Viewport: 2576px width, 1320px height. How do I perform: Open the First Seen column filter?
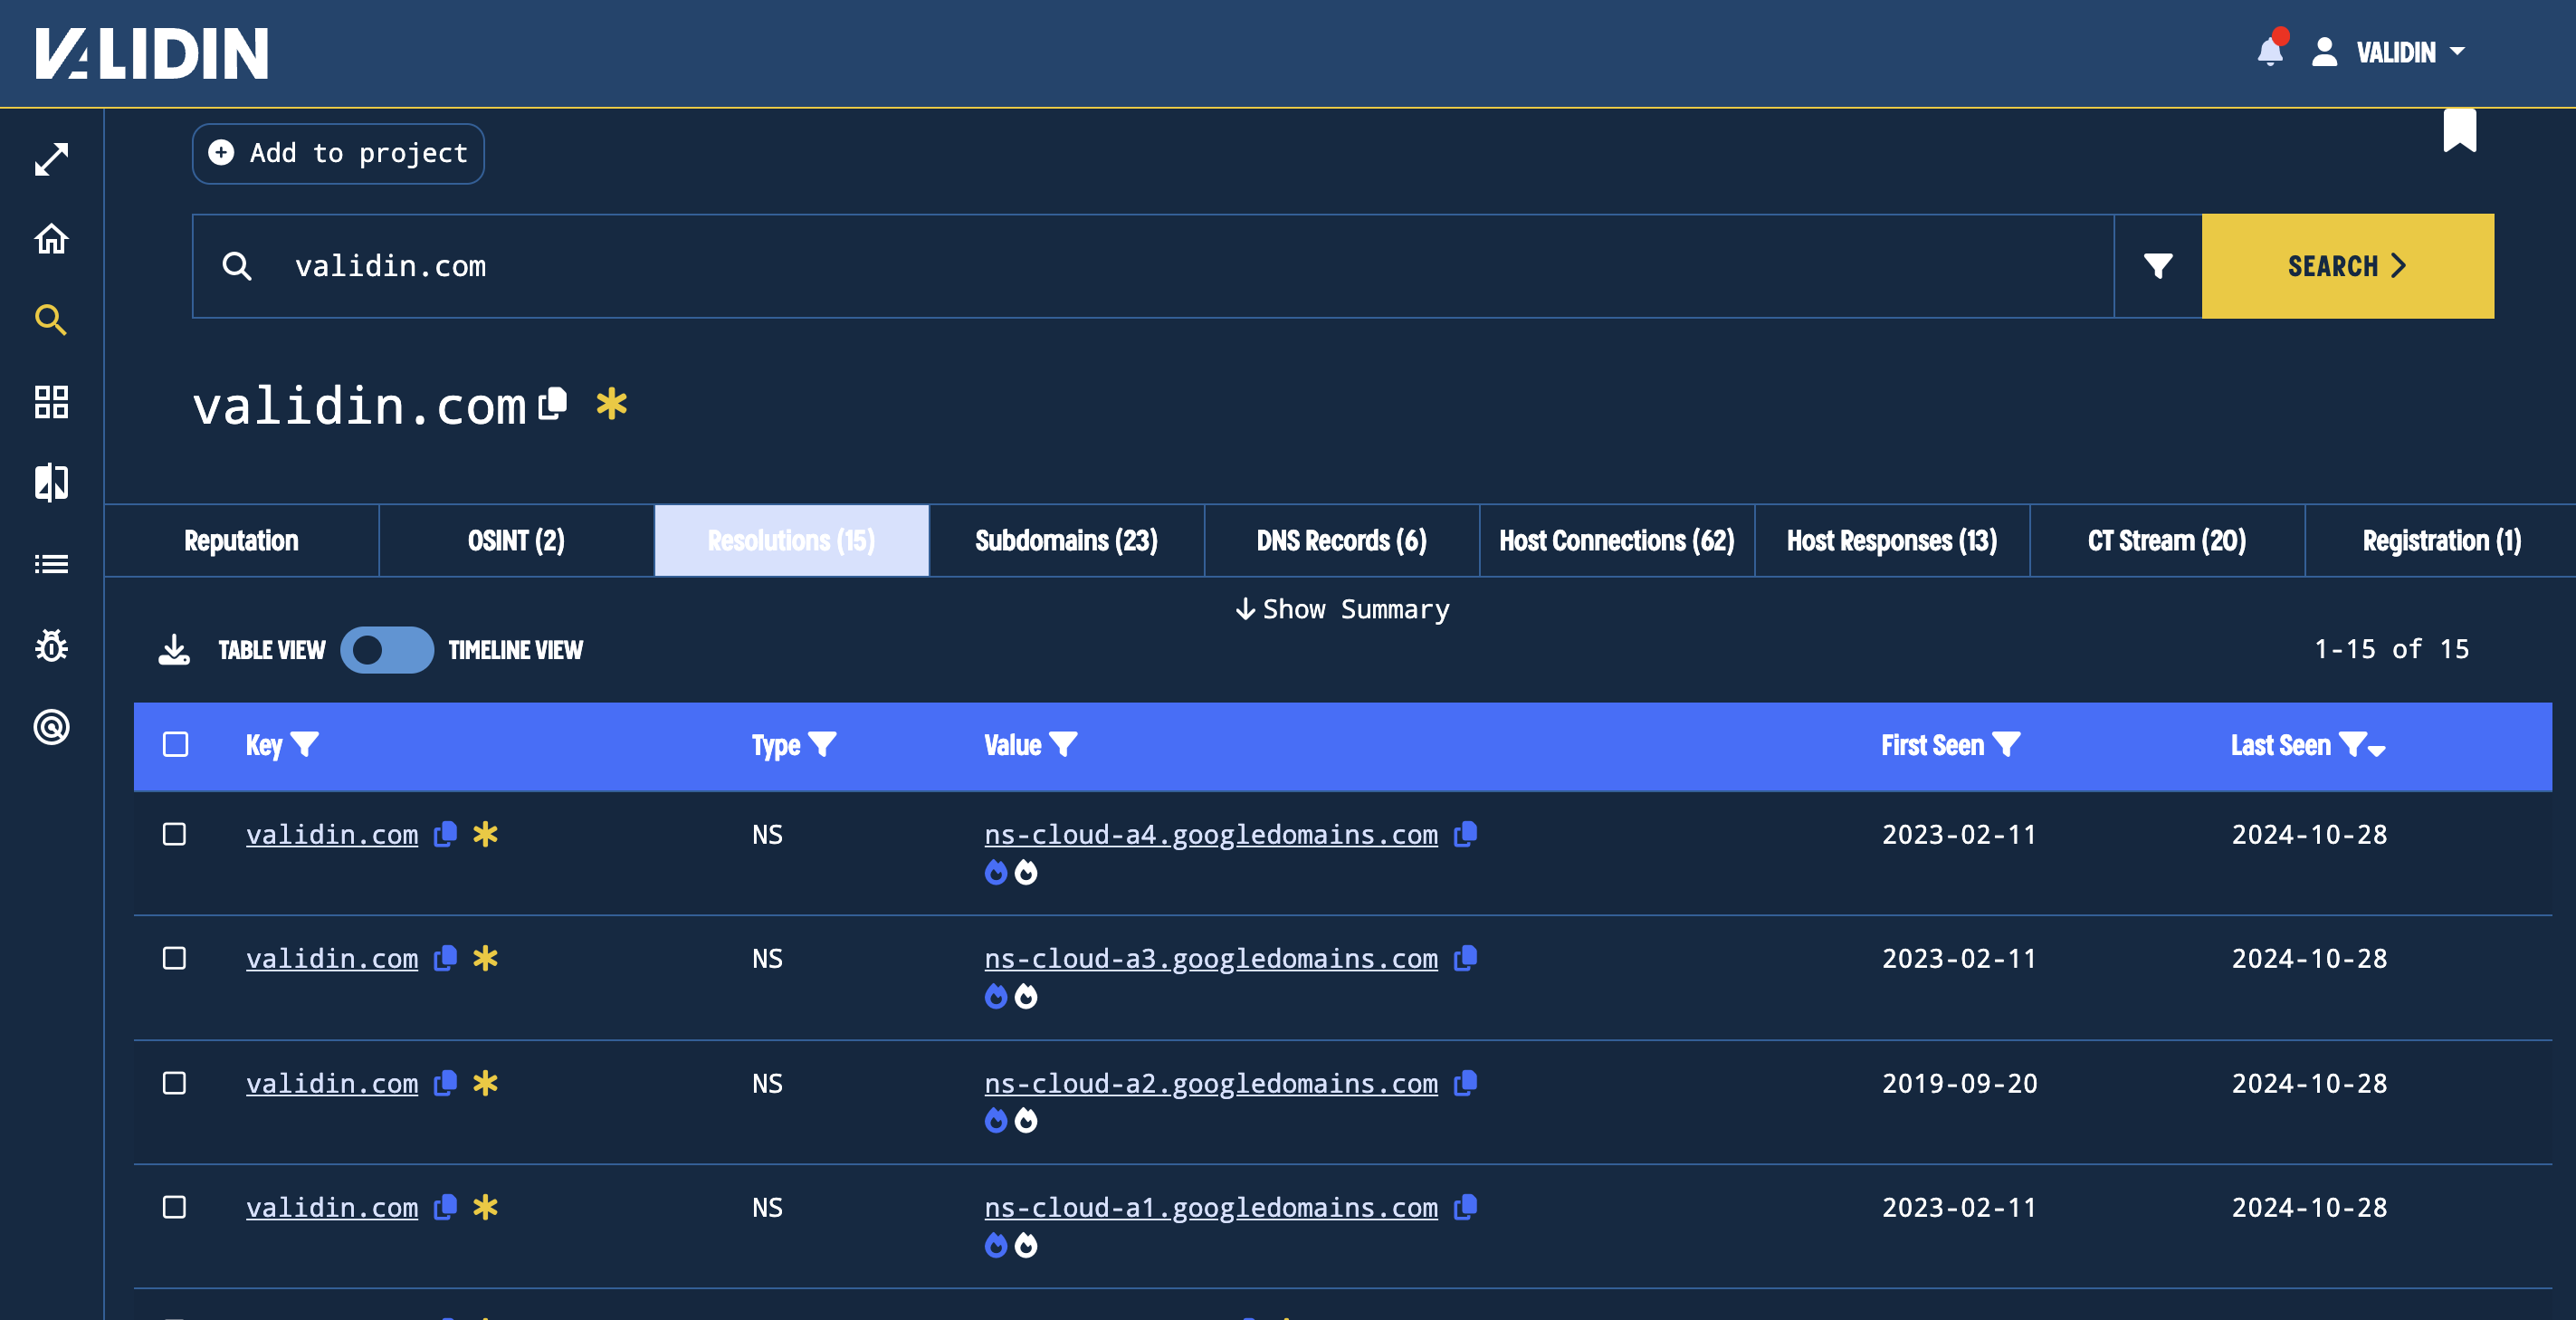coord(2006,744)
